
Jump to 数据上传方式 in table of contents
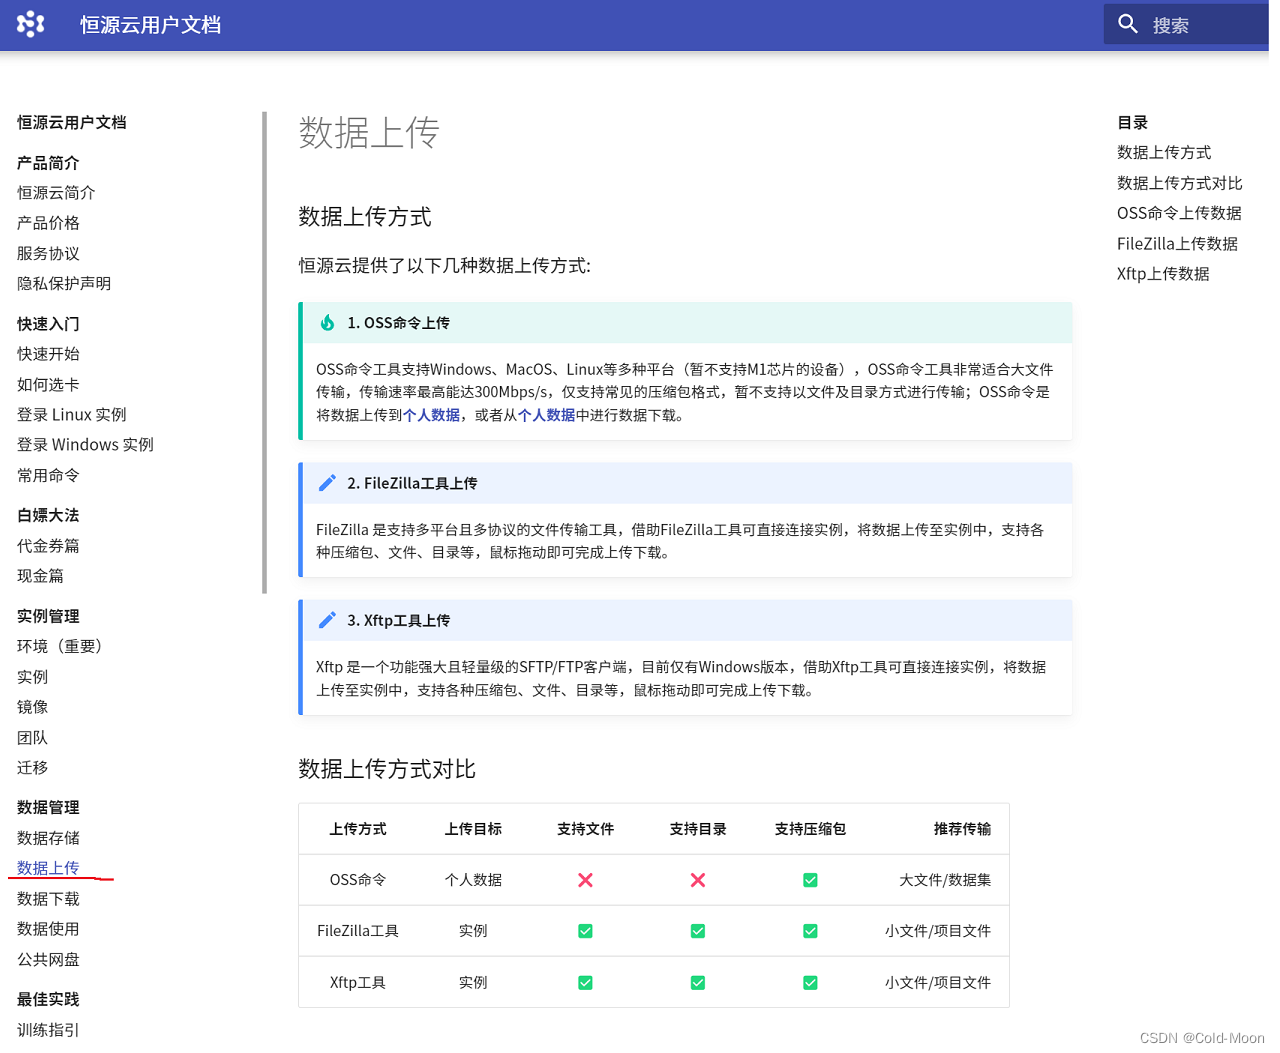tap(1164, 153)
